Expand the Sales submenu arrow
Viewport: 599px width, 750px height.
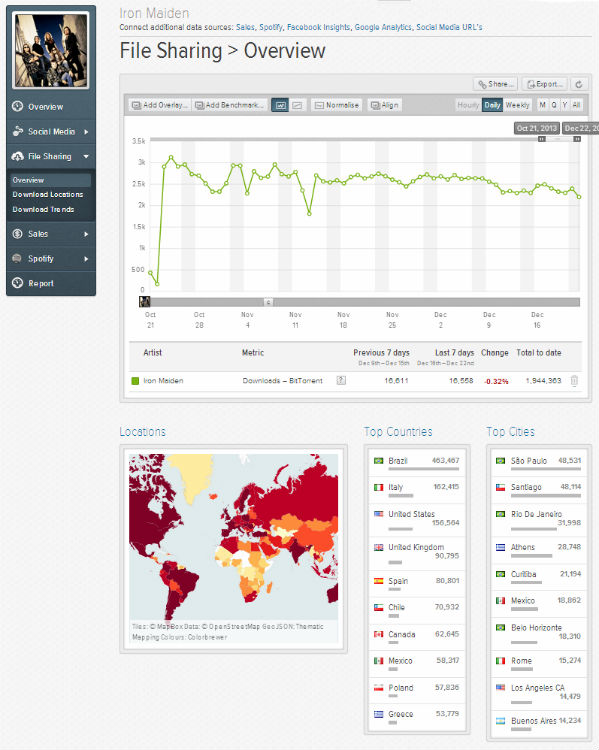coord(86,234)
